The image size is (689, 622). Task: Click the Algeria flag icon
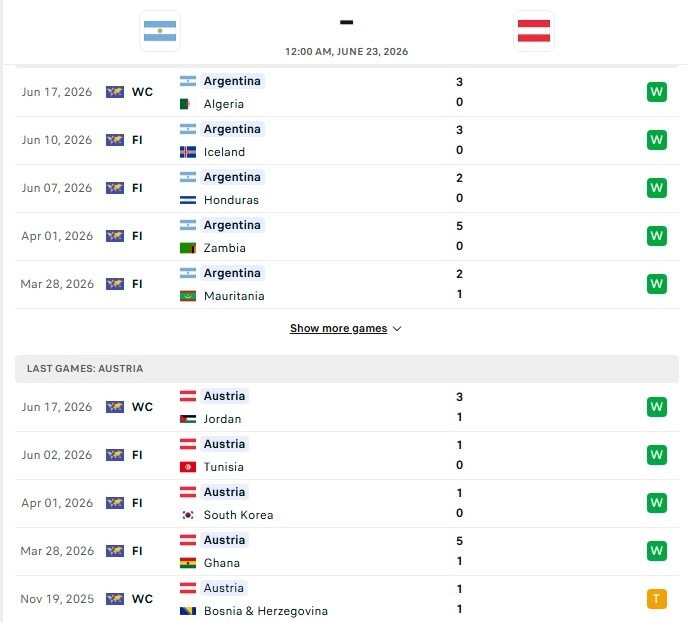(188, 104)
